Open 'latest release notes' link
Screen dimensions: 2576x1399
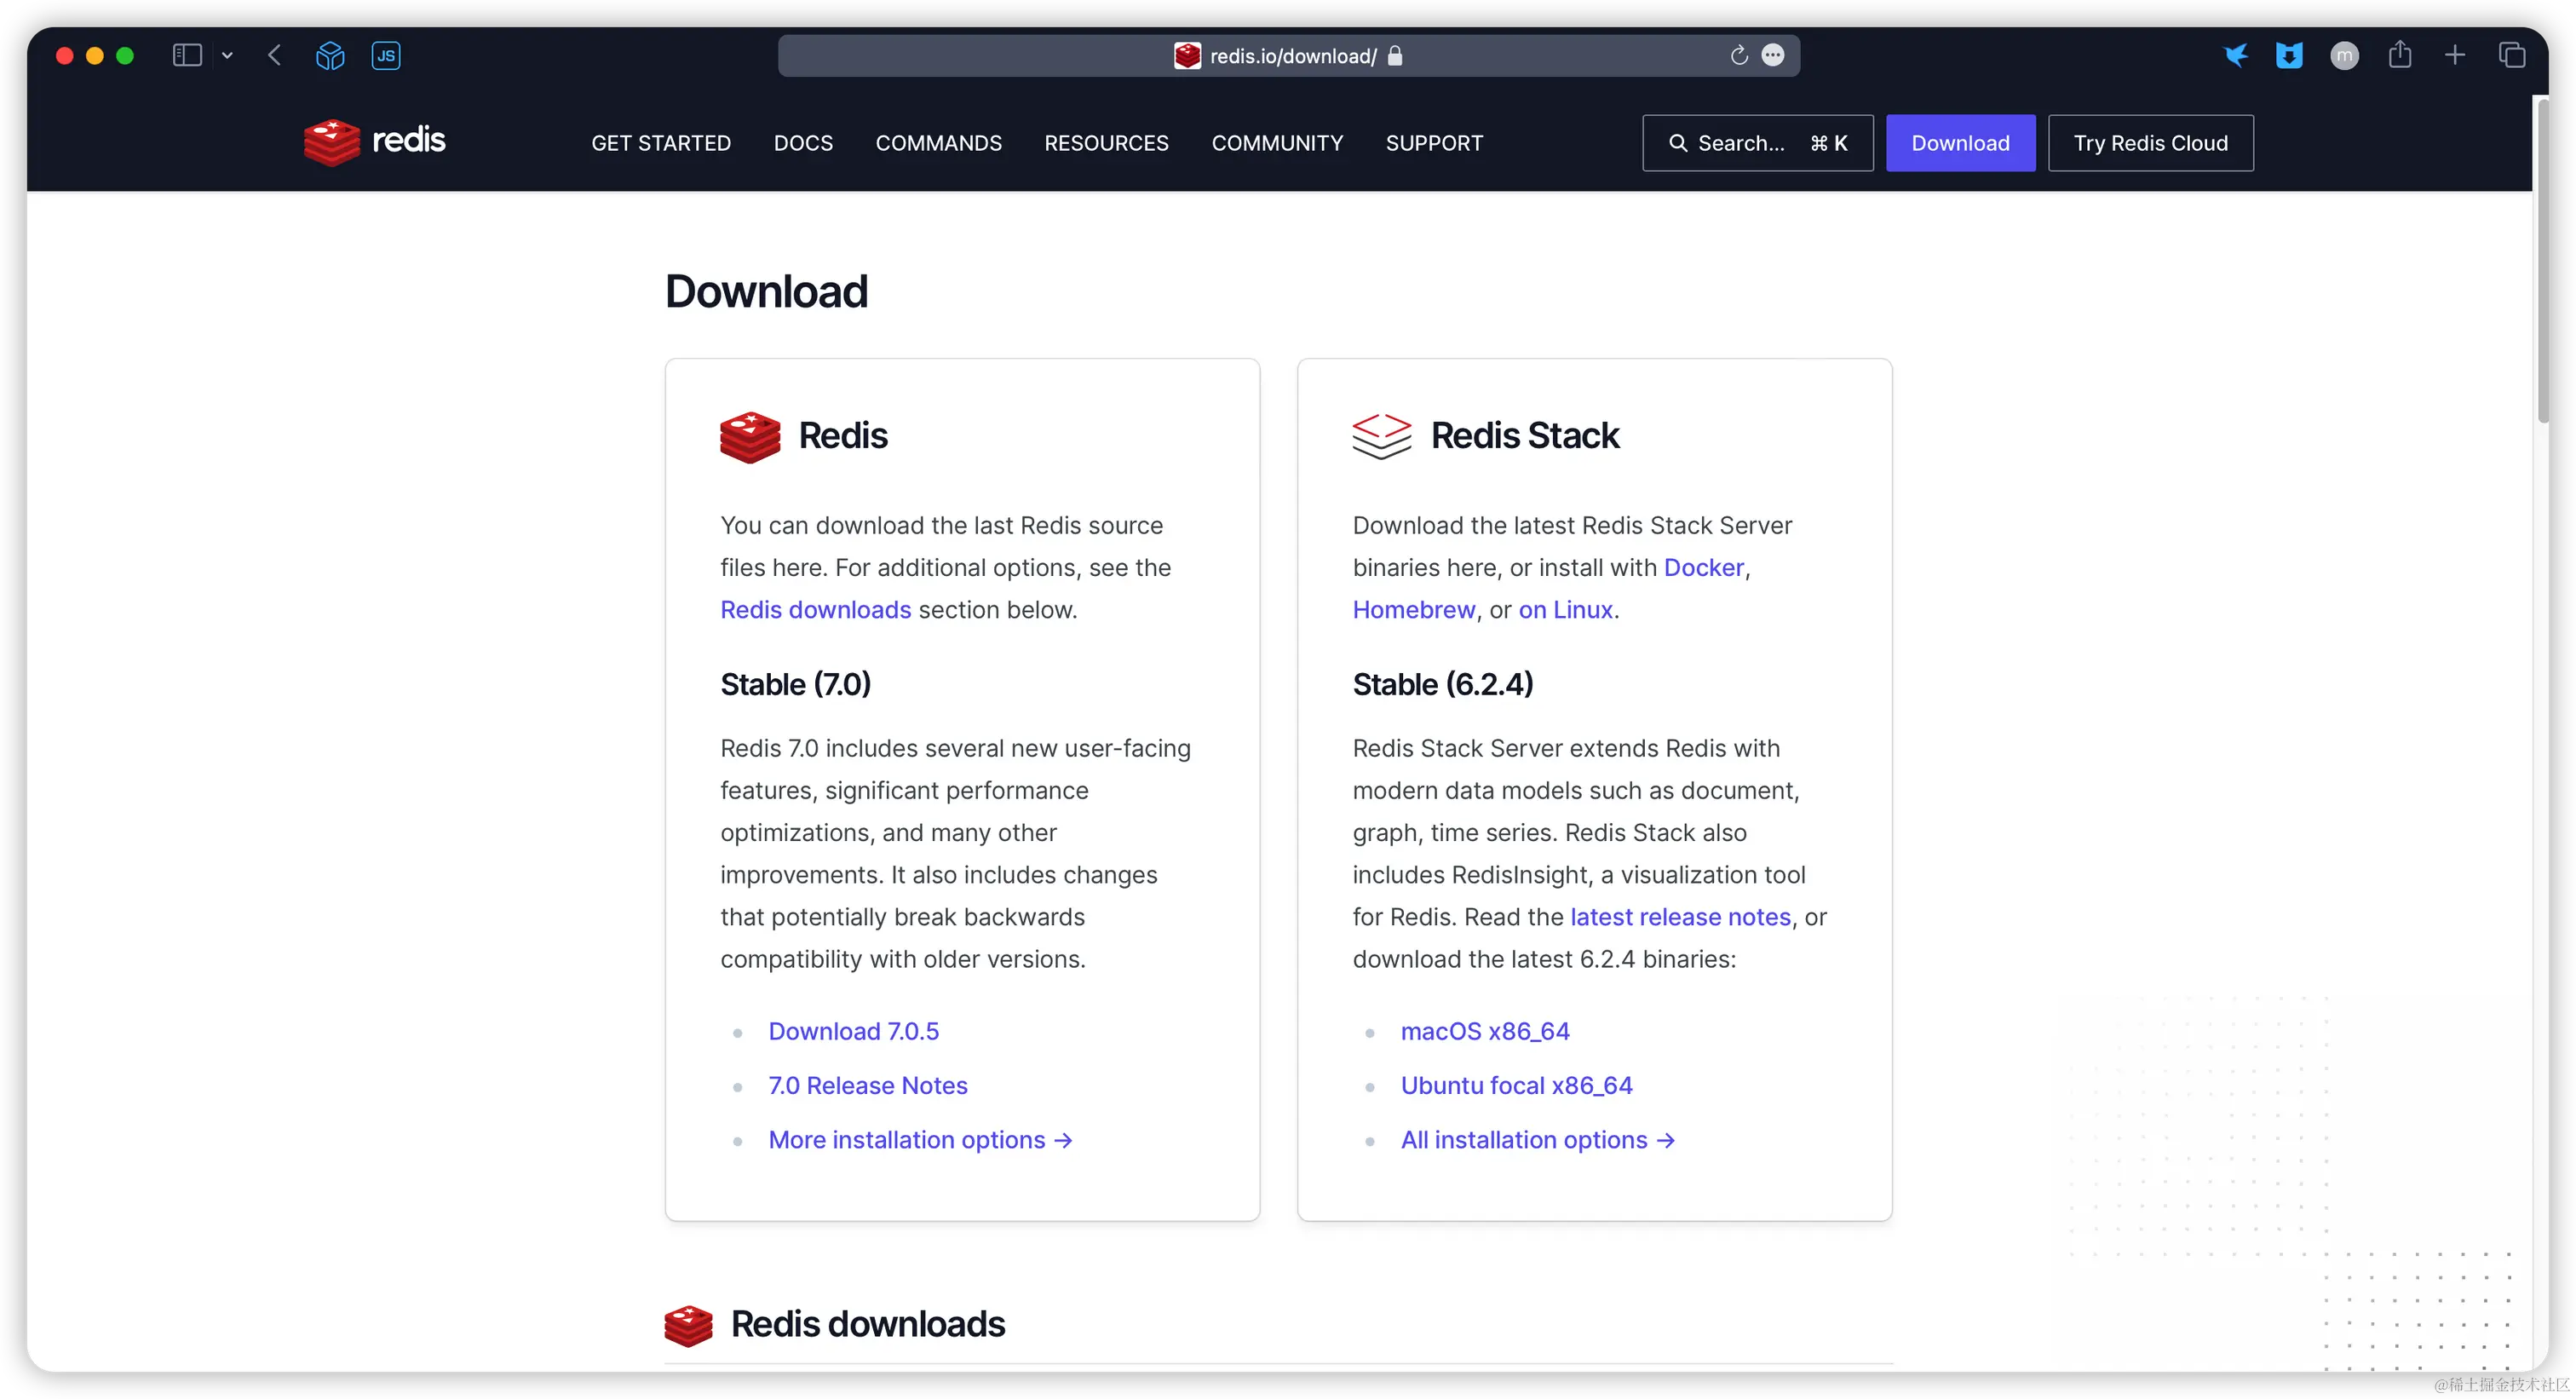(1680, 917)
